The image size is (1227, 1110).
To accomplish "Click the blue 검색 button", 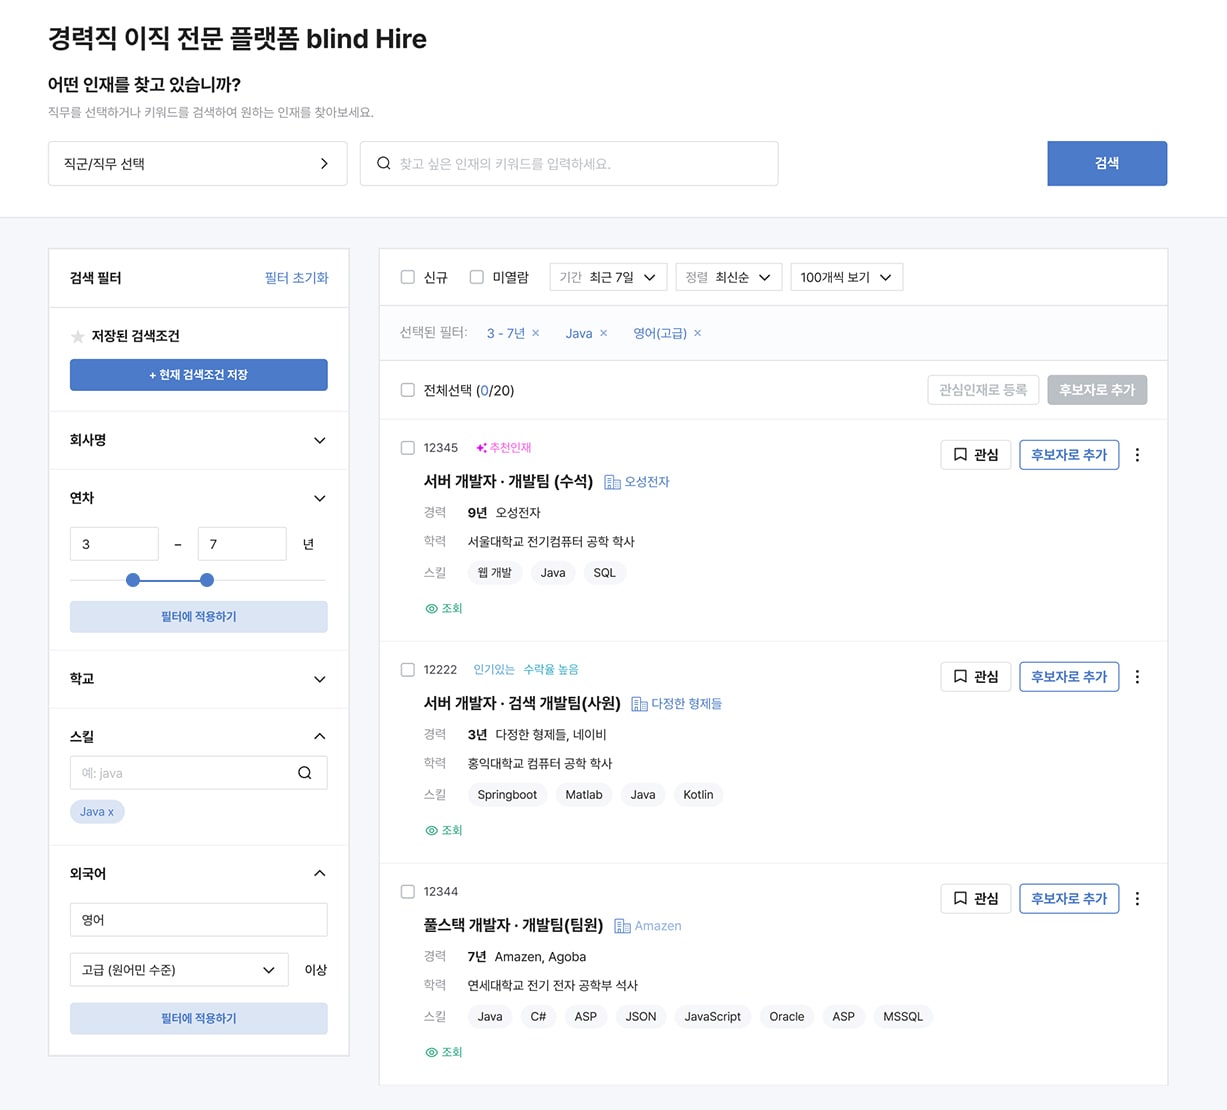I will (1106, 163).
